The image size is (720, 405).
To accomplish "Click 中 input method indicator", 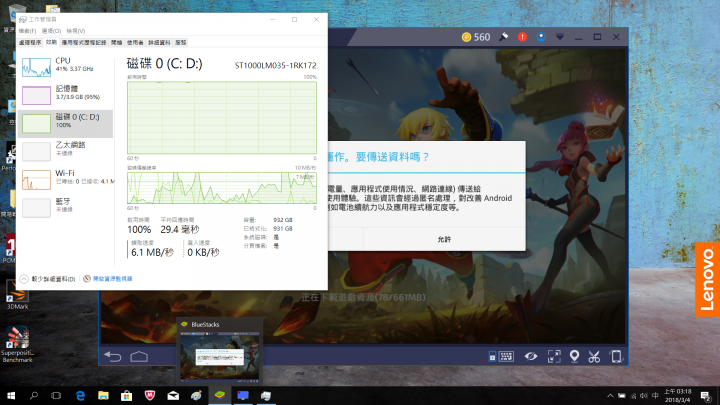I will tap(655, 395).
